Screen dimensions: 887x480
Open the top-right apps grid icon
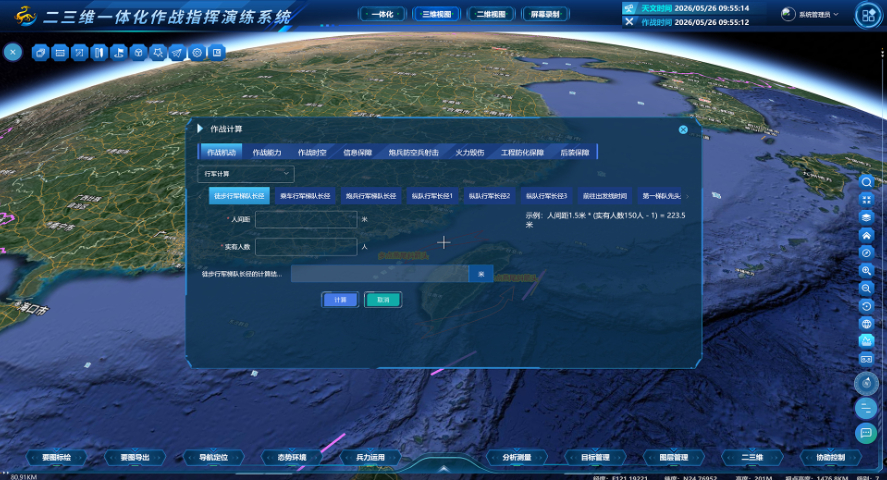(868, 15)
